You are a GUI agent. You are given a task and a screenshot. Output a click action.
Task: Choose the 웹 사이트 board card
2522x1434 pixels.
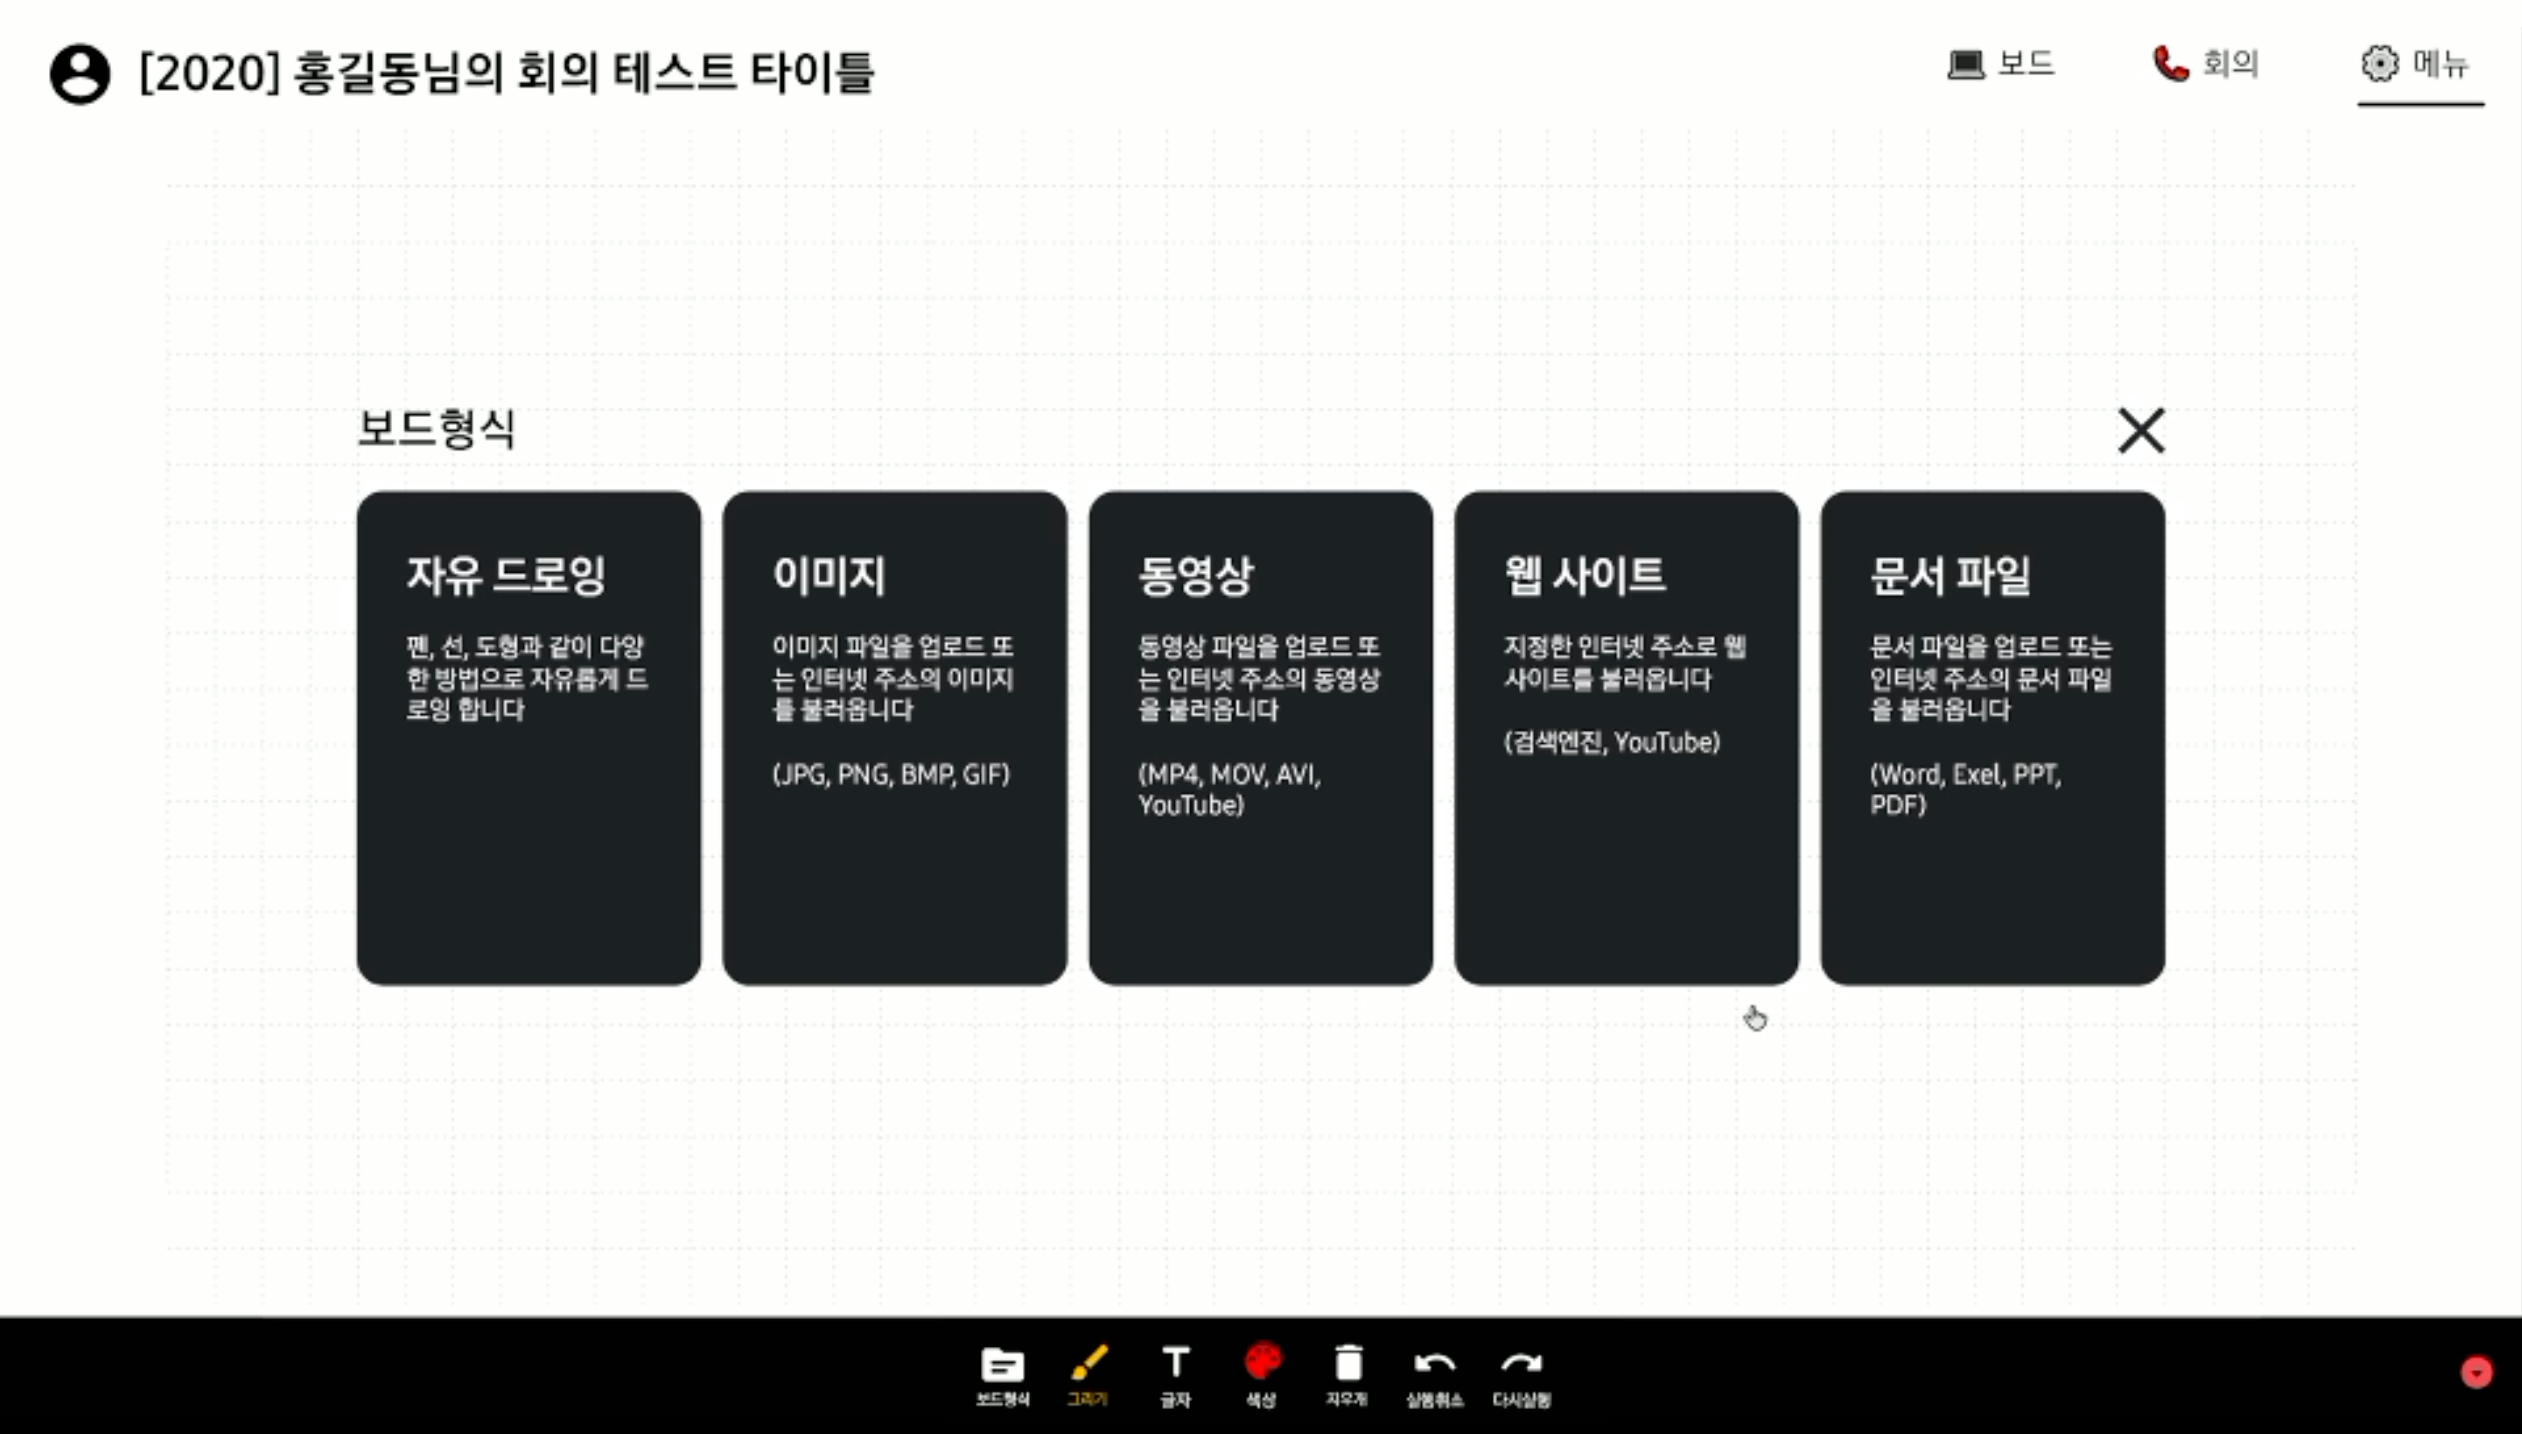[x=1626, y=738]
